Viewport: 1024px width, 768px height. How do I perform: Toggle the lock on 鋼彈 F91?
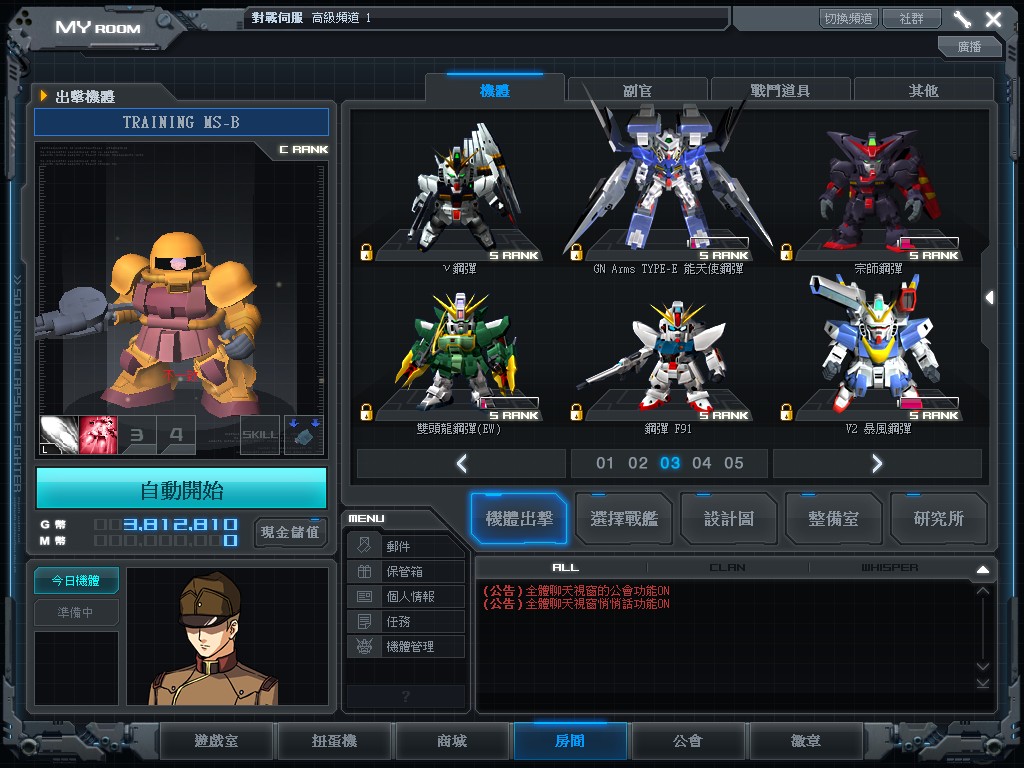click(576, 412)
